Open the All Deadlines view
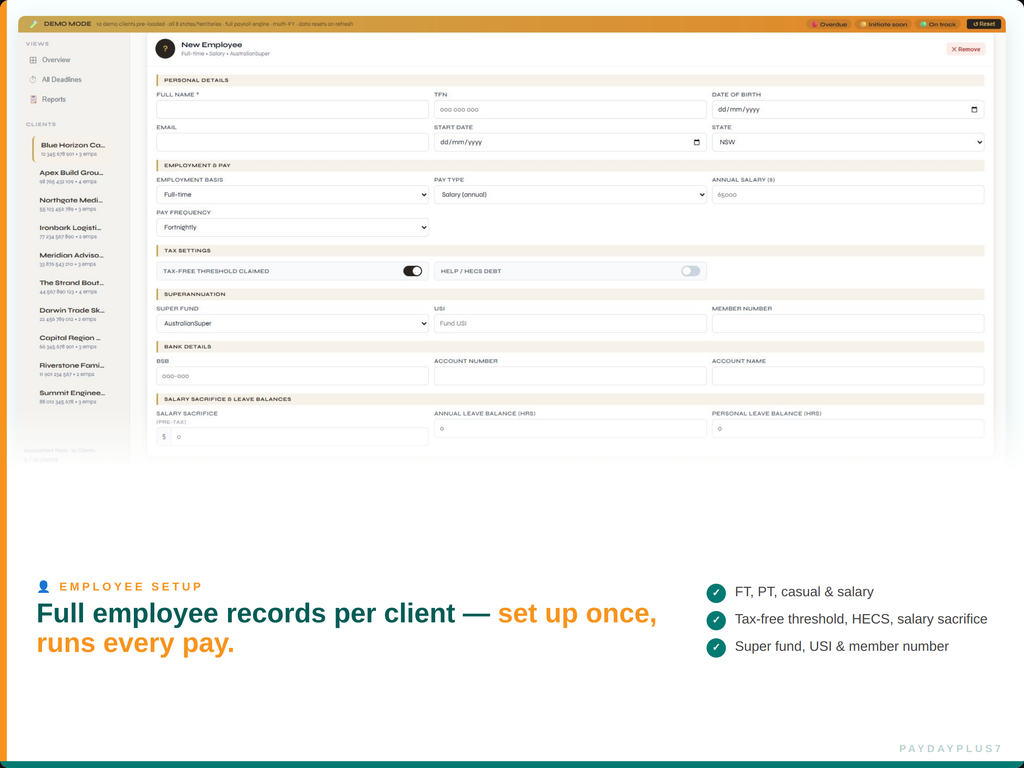 (x=61, y=79)
